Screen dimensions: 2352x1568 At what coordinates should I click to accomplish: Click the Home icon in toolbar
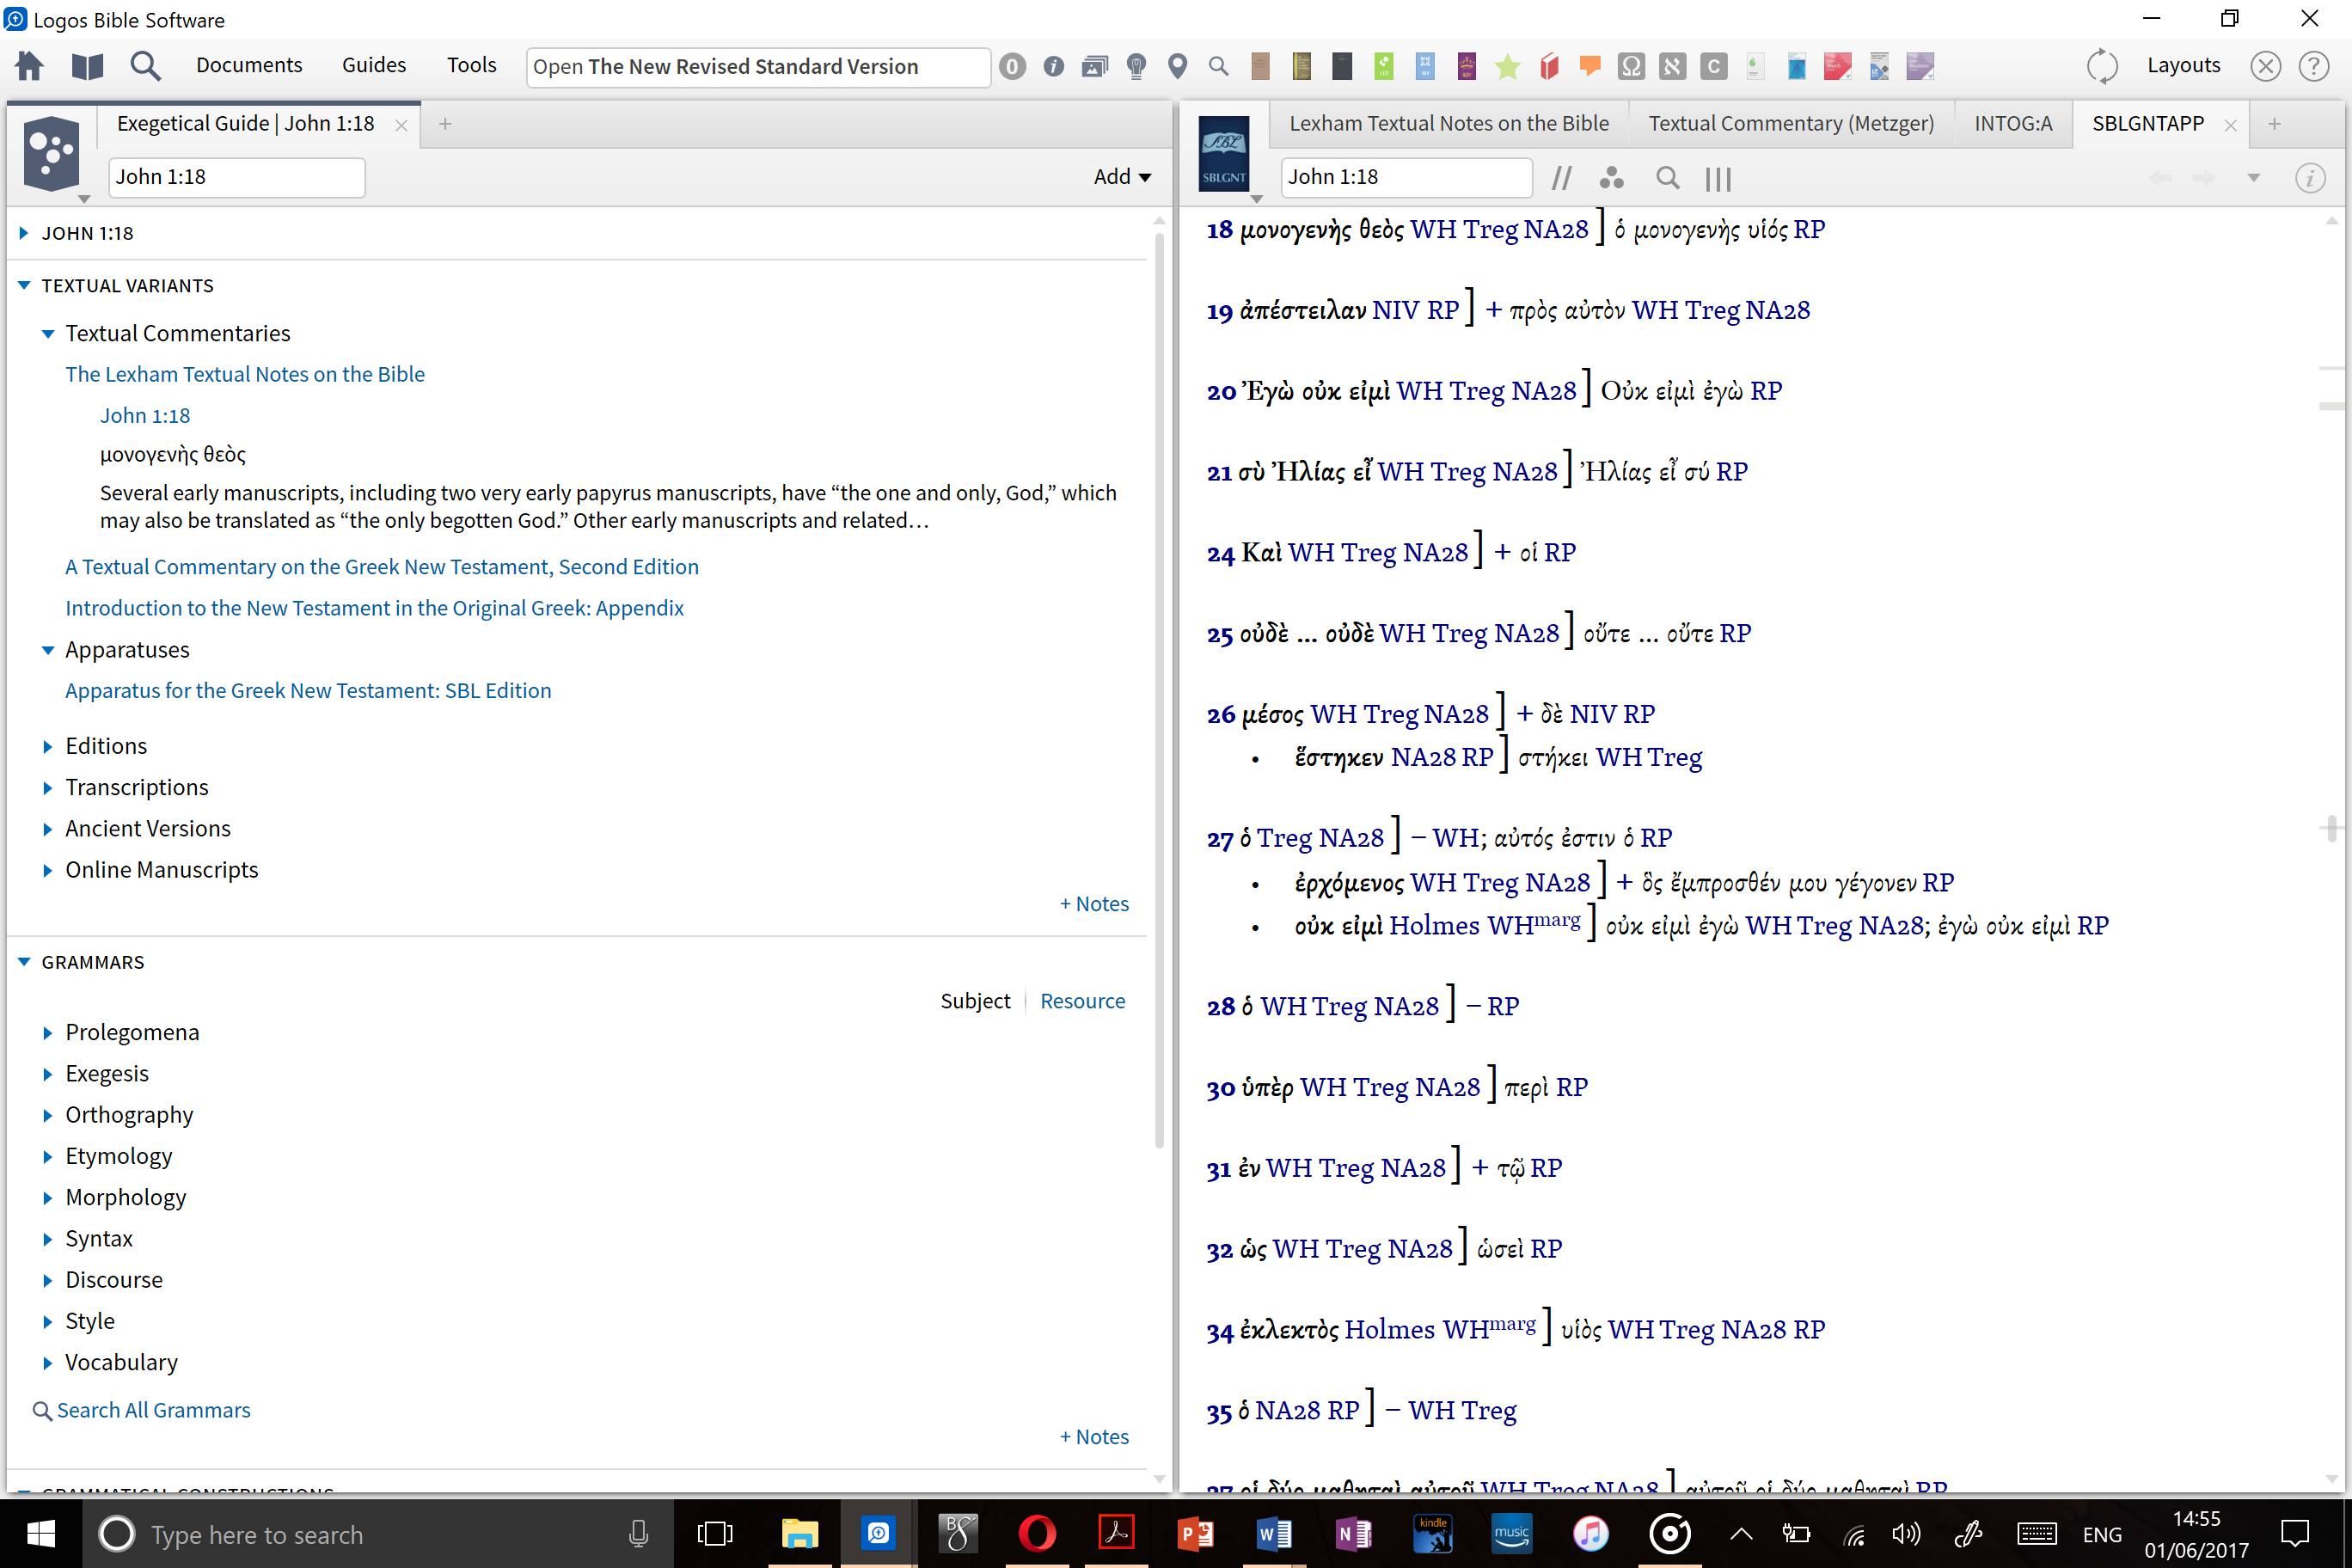click(29, 66)
